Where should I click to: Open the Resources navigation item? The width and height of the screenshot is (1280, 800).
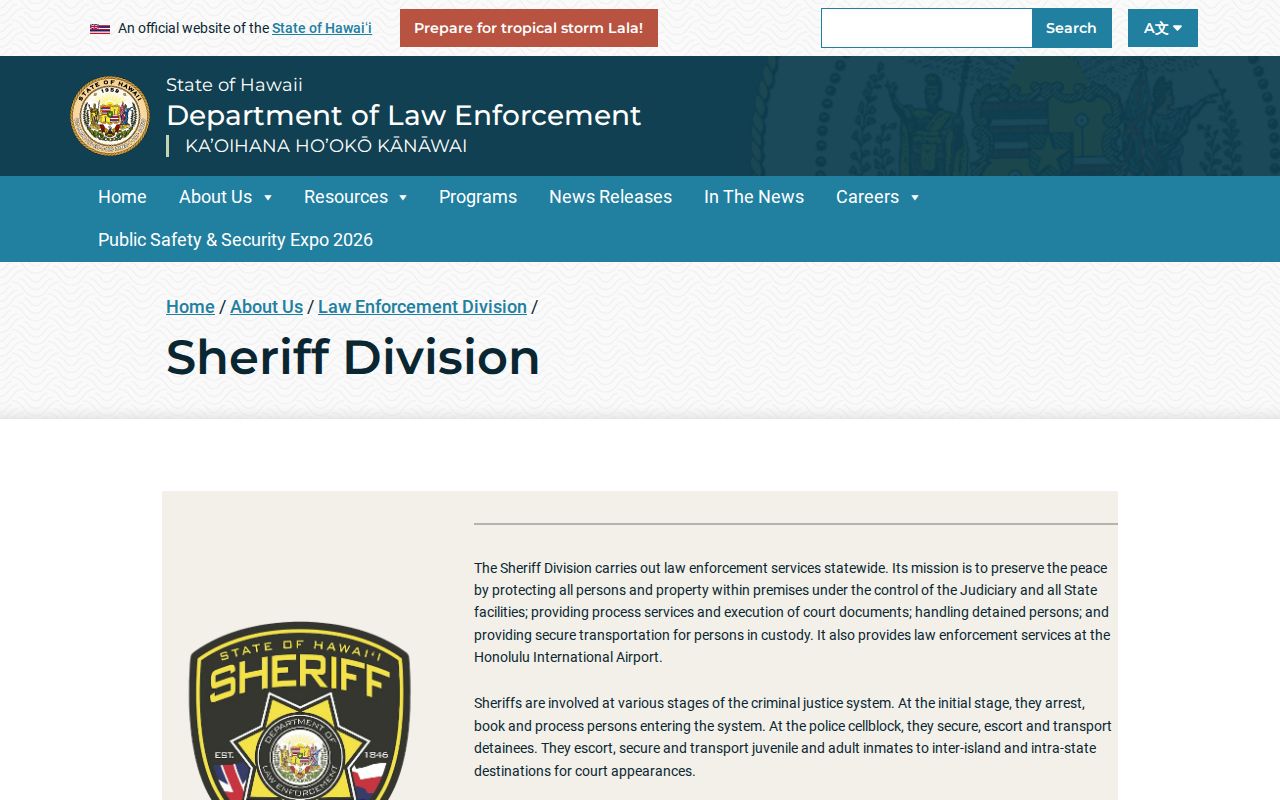pos(346,197)
